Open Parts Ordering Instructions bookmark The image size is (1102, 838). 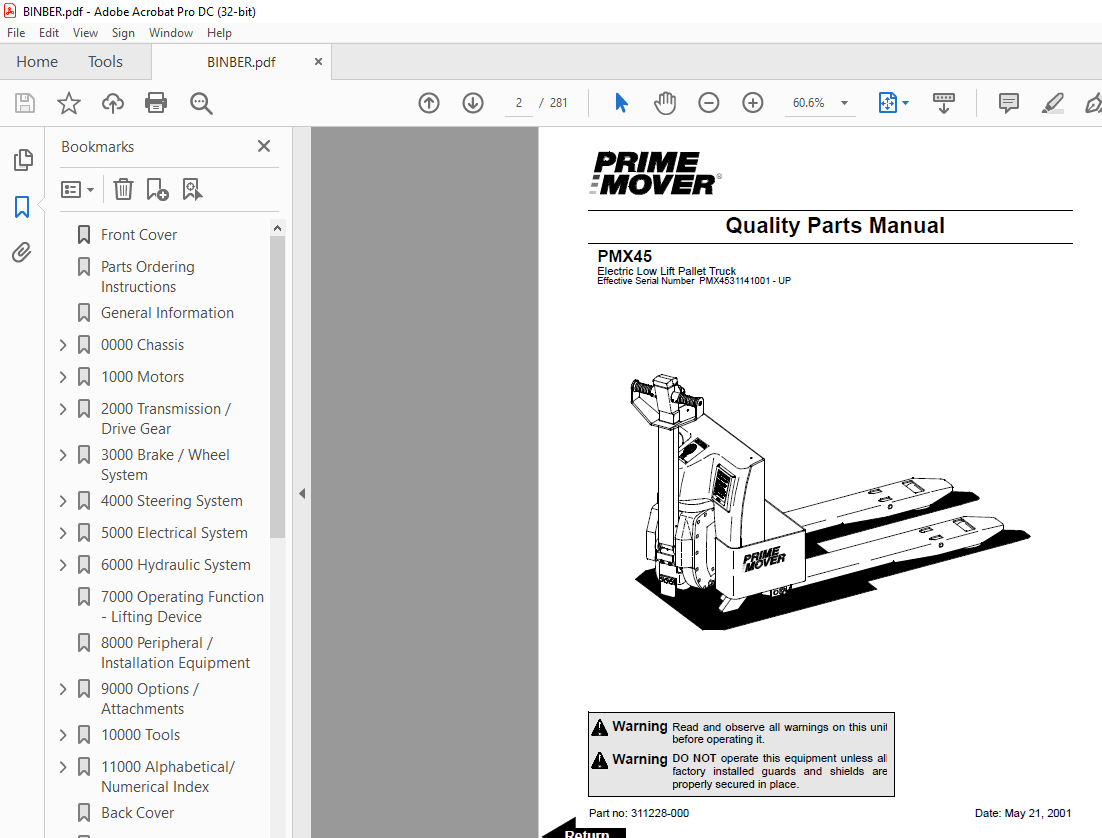click(x=148, y=277)
